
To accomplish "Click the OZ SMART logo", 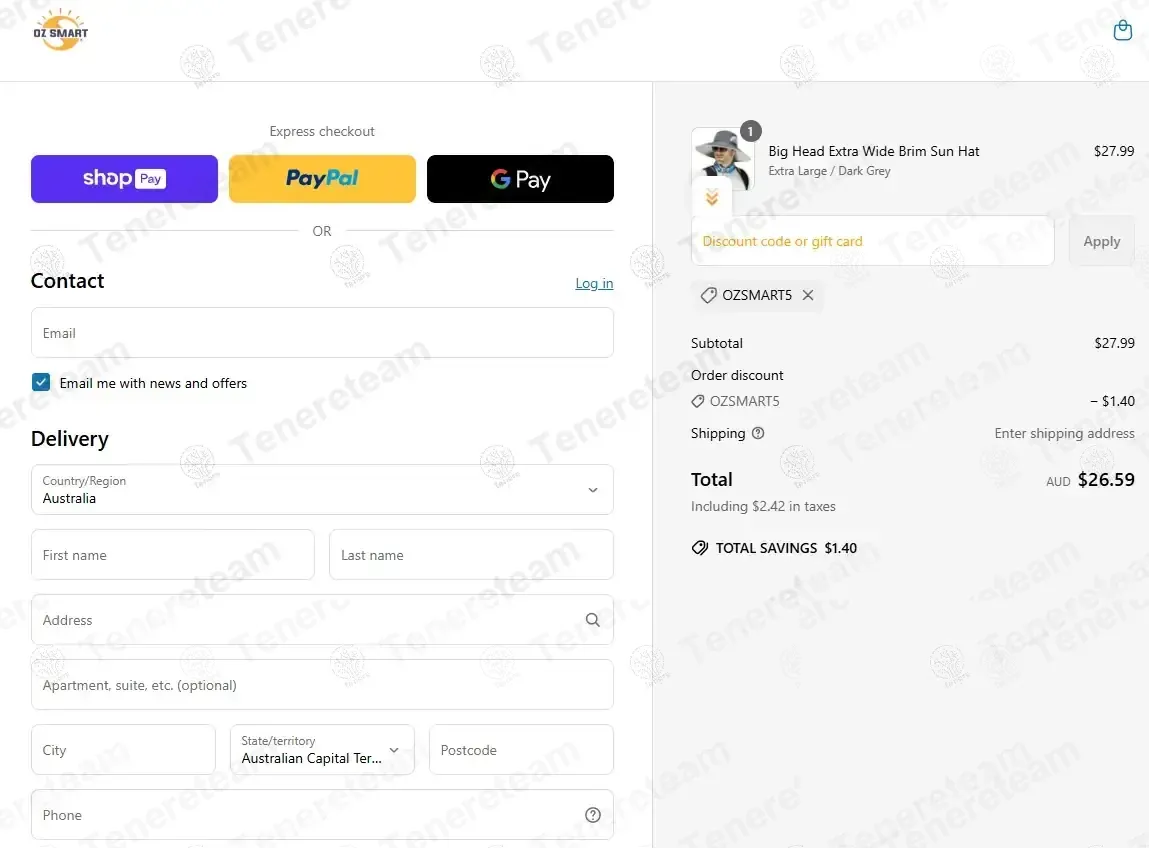I will pyautogui.click(x=61, y=30).
